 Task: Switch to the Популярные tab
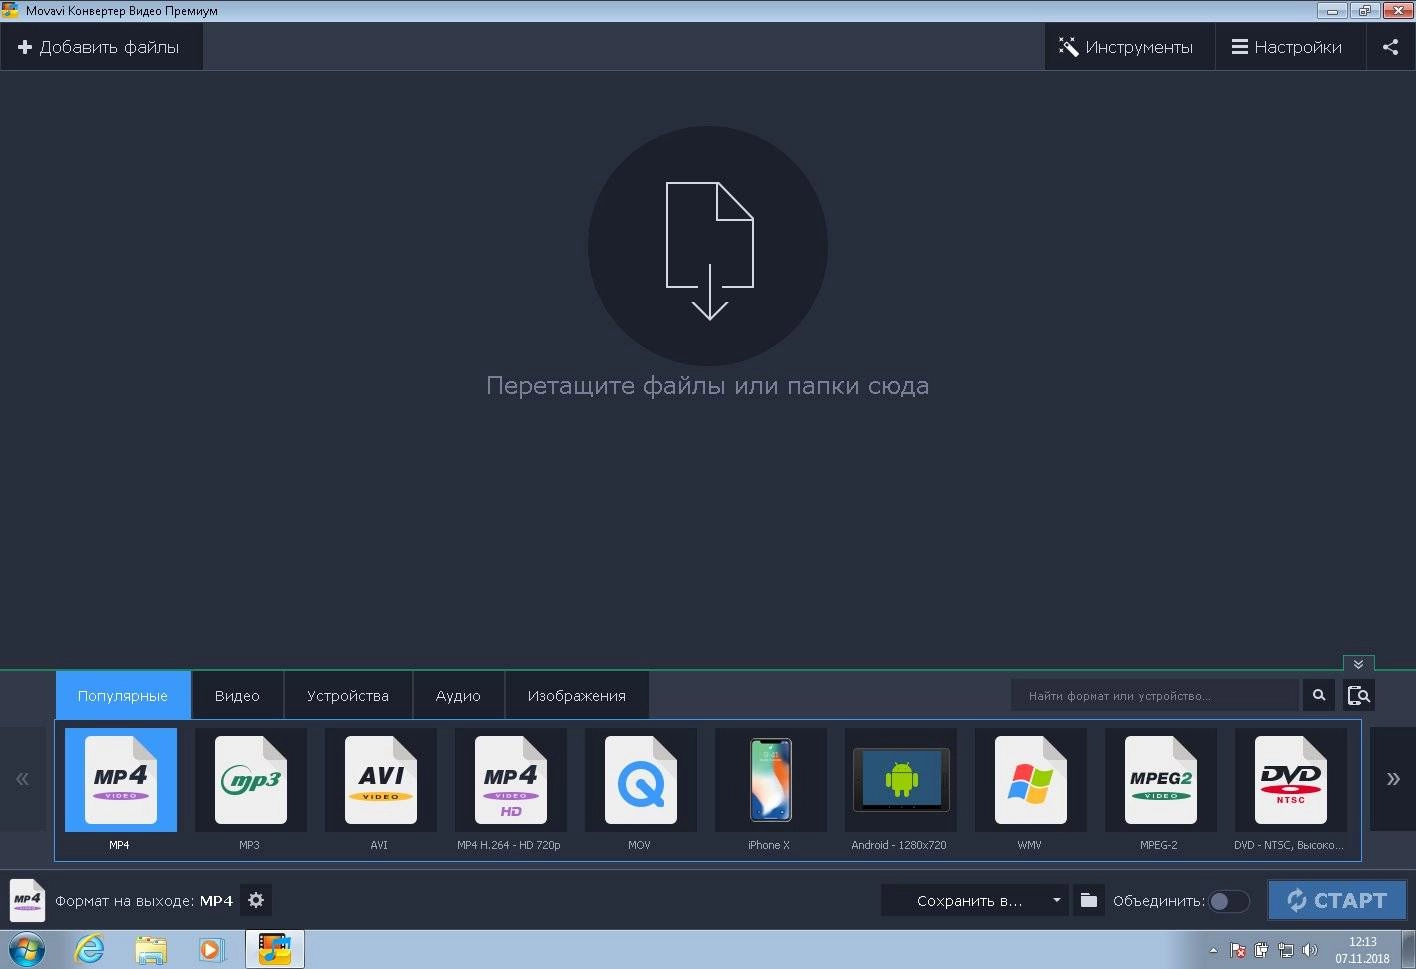click(123, 695)
